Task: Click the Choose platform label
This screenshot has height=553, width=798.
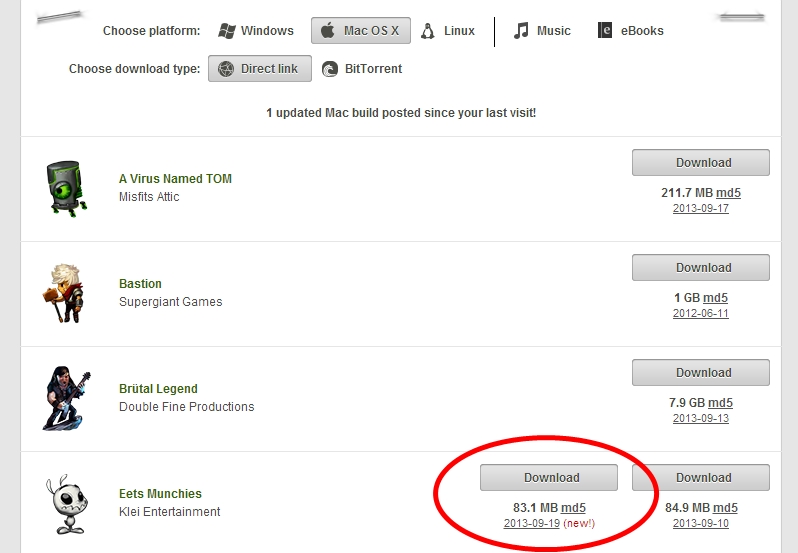Action: (x=152, y=31)
